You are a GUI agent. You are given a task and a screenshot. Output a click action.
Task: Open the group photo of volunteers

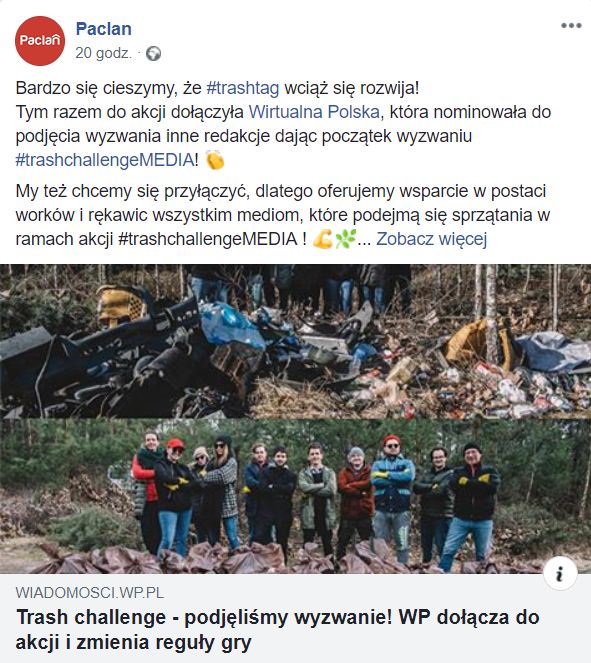click(296, 496)
